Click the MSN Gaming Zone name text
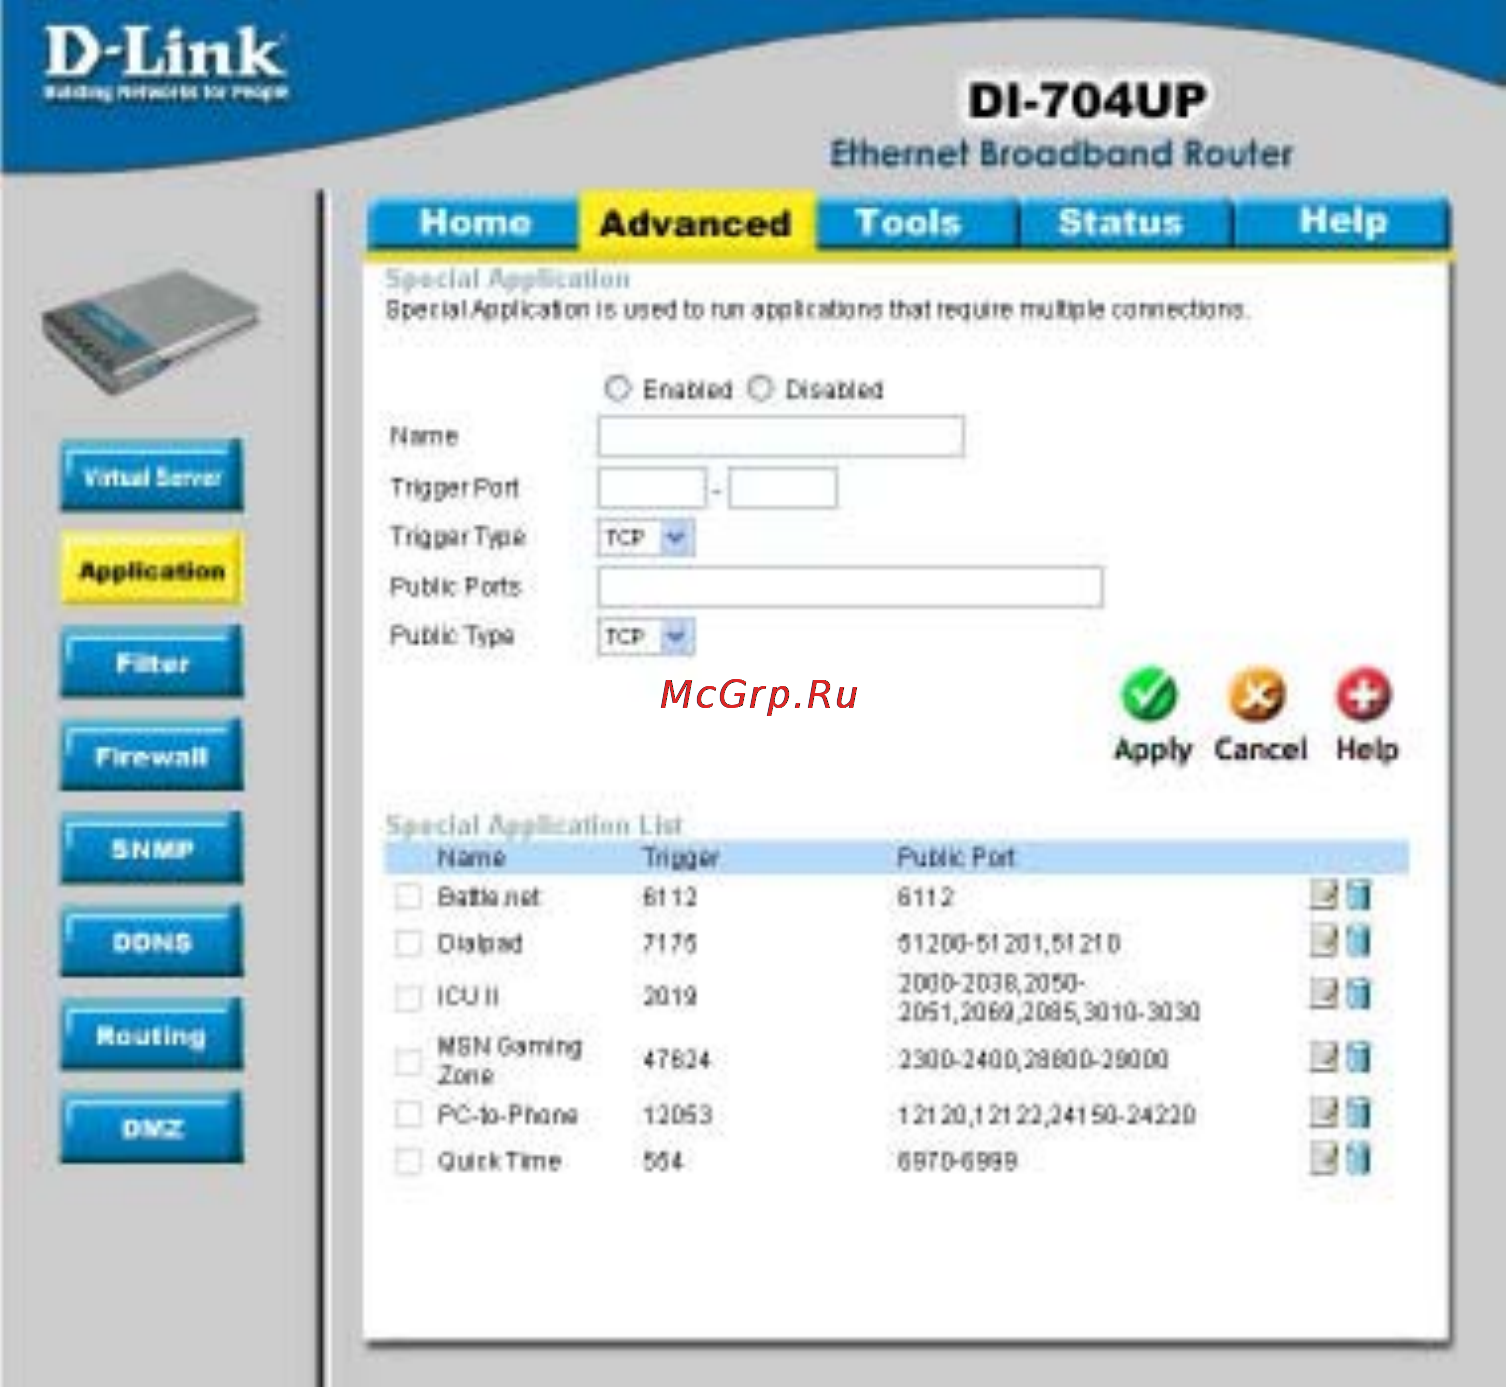This screenshot has width=1506, height=1387. click(509, 1061)
